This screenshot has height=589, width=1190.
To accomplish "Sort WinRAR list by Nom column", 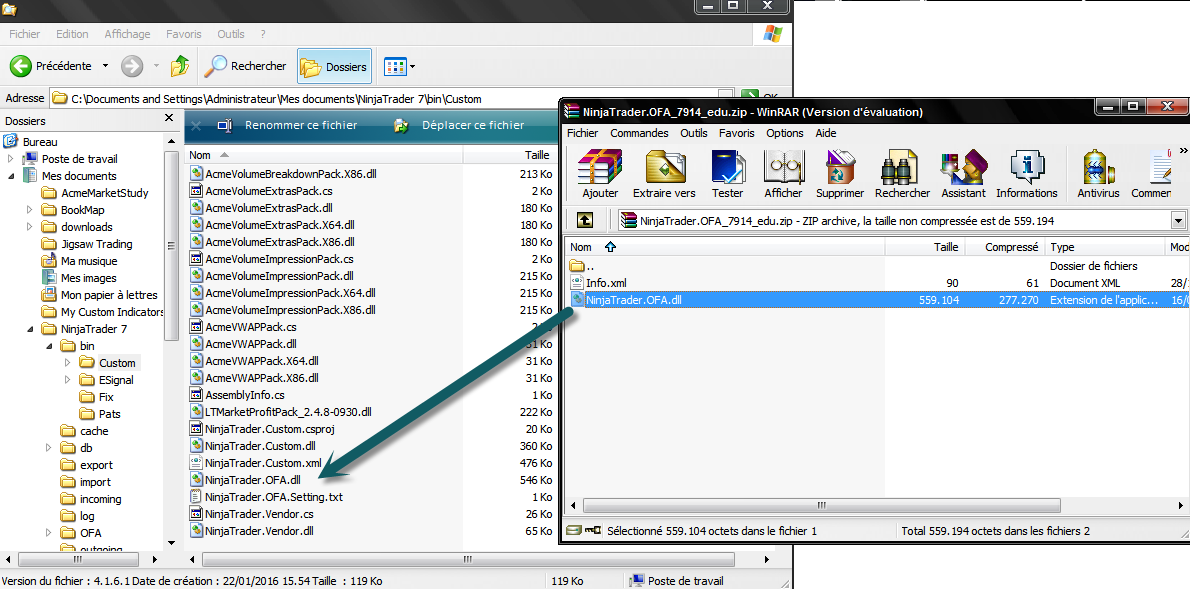I will (726, 247).
